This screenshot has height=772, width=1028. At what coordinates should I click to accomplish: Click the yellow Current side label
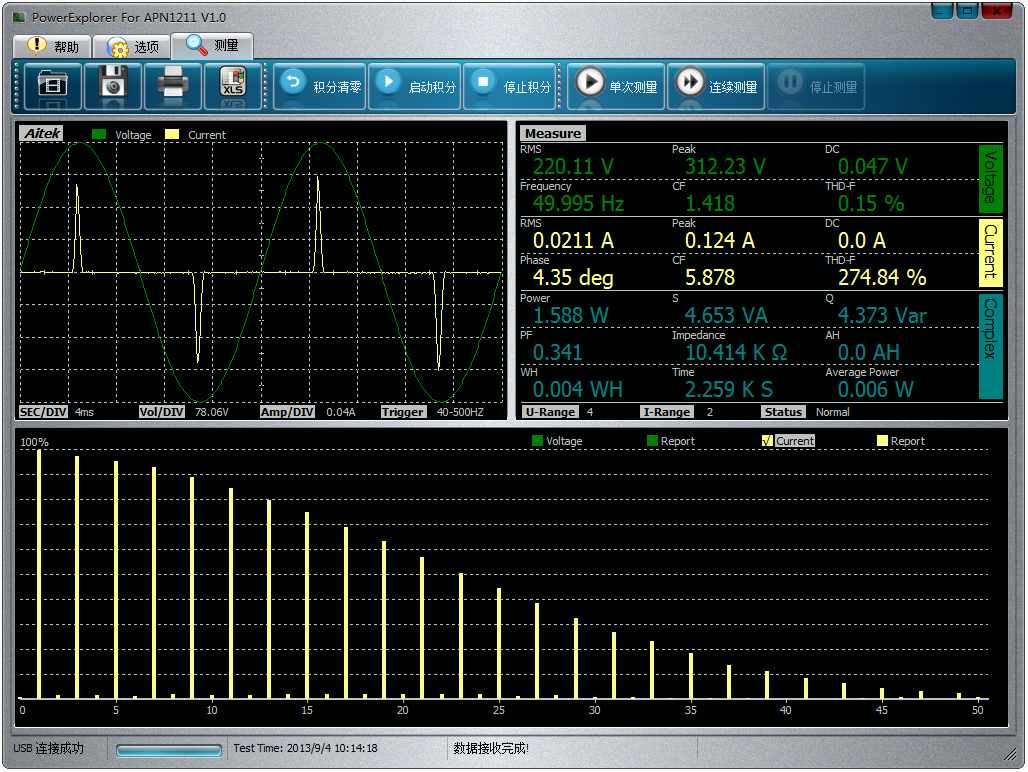point(990,251)
